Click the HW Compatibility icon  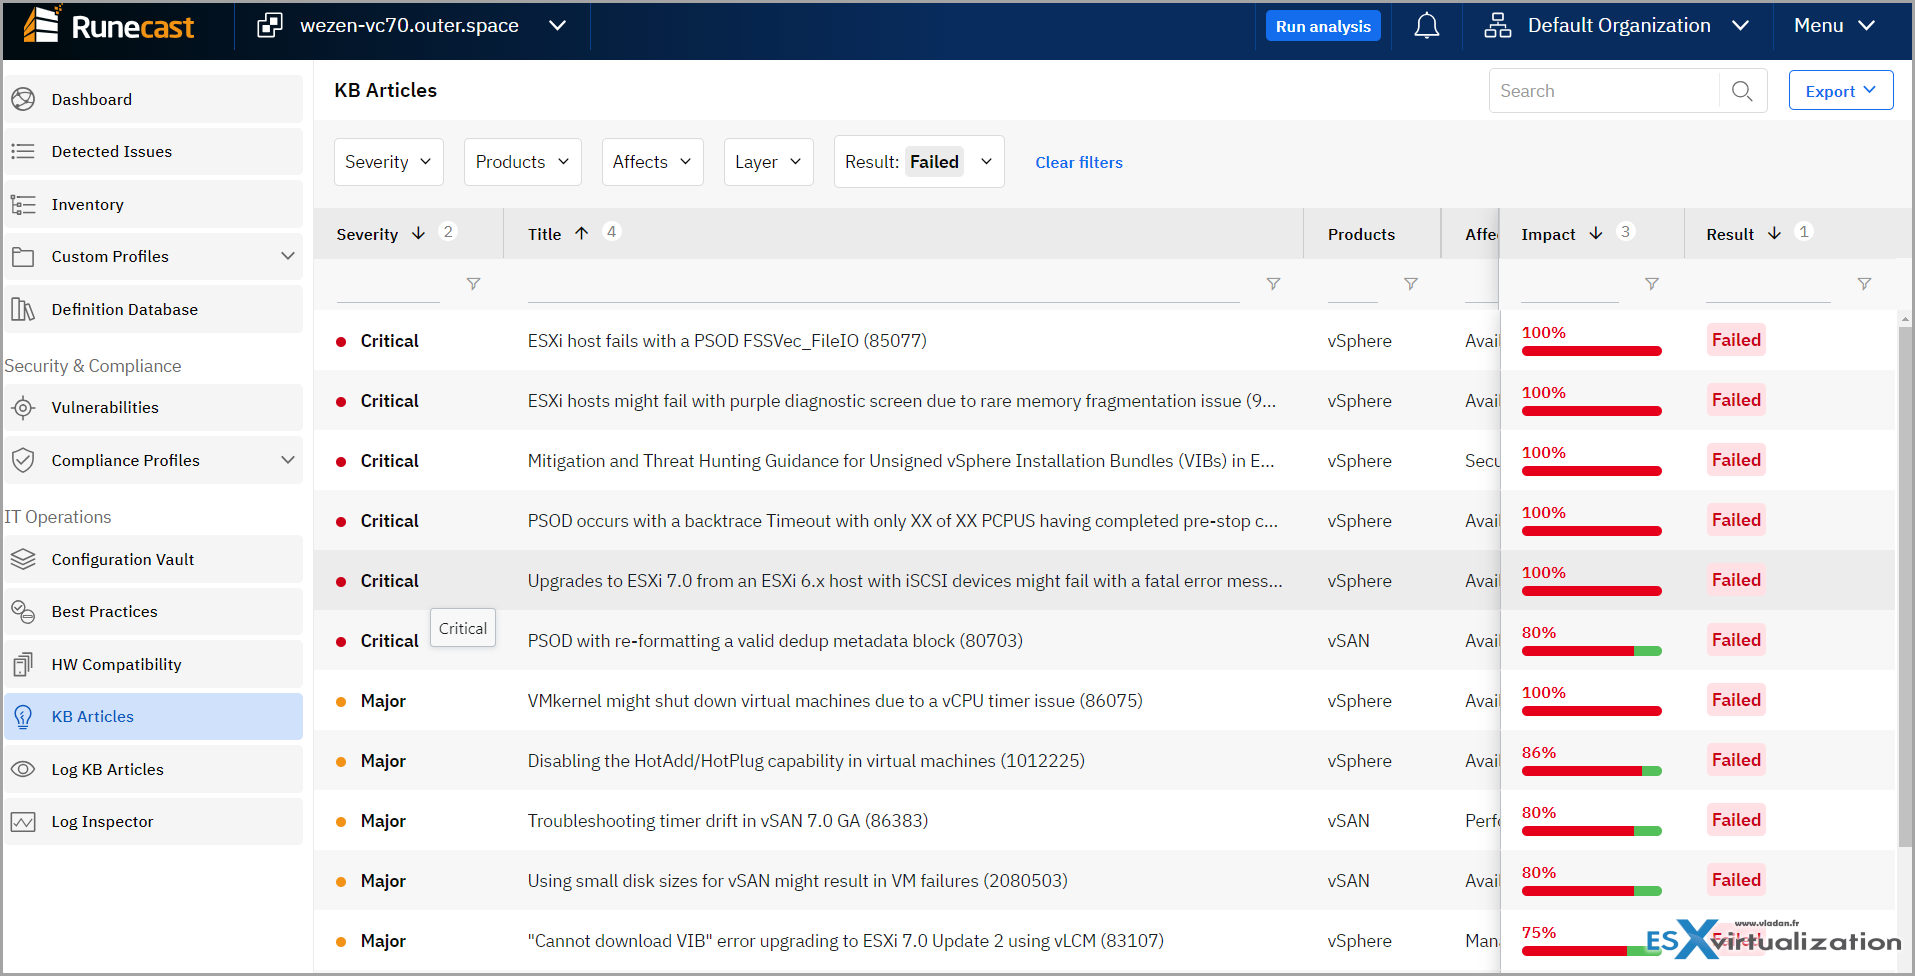click(23, 664)
